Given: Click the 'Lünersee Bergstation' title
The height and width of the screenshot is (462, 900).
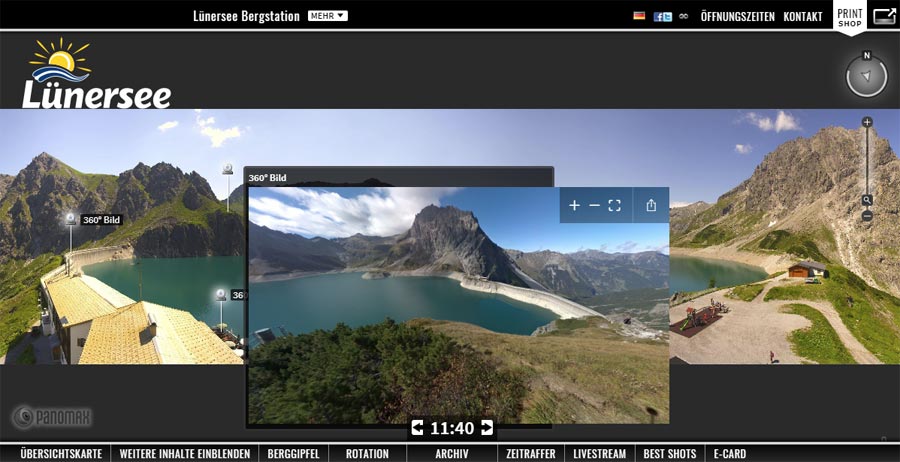Looking at the screenshot, I should tap(246, 16).
